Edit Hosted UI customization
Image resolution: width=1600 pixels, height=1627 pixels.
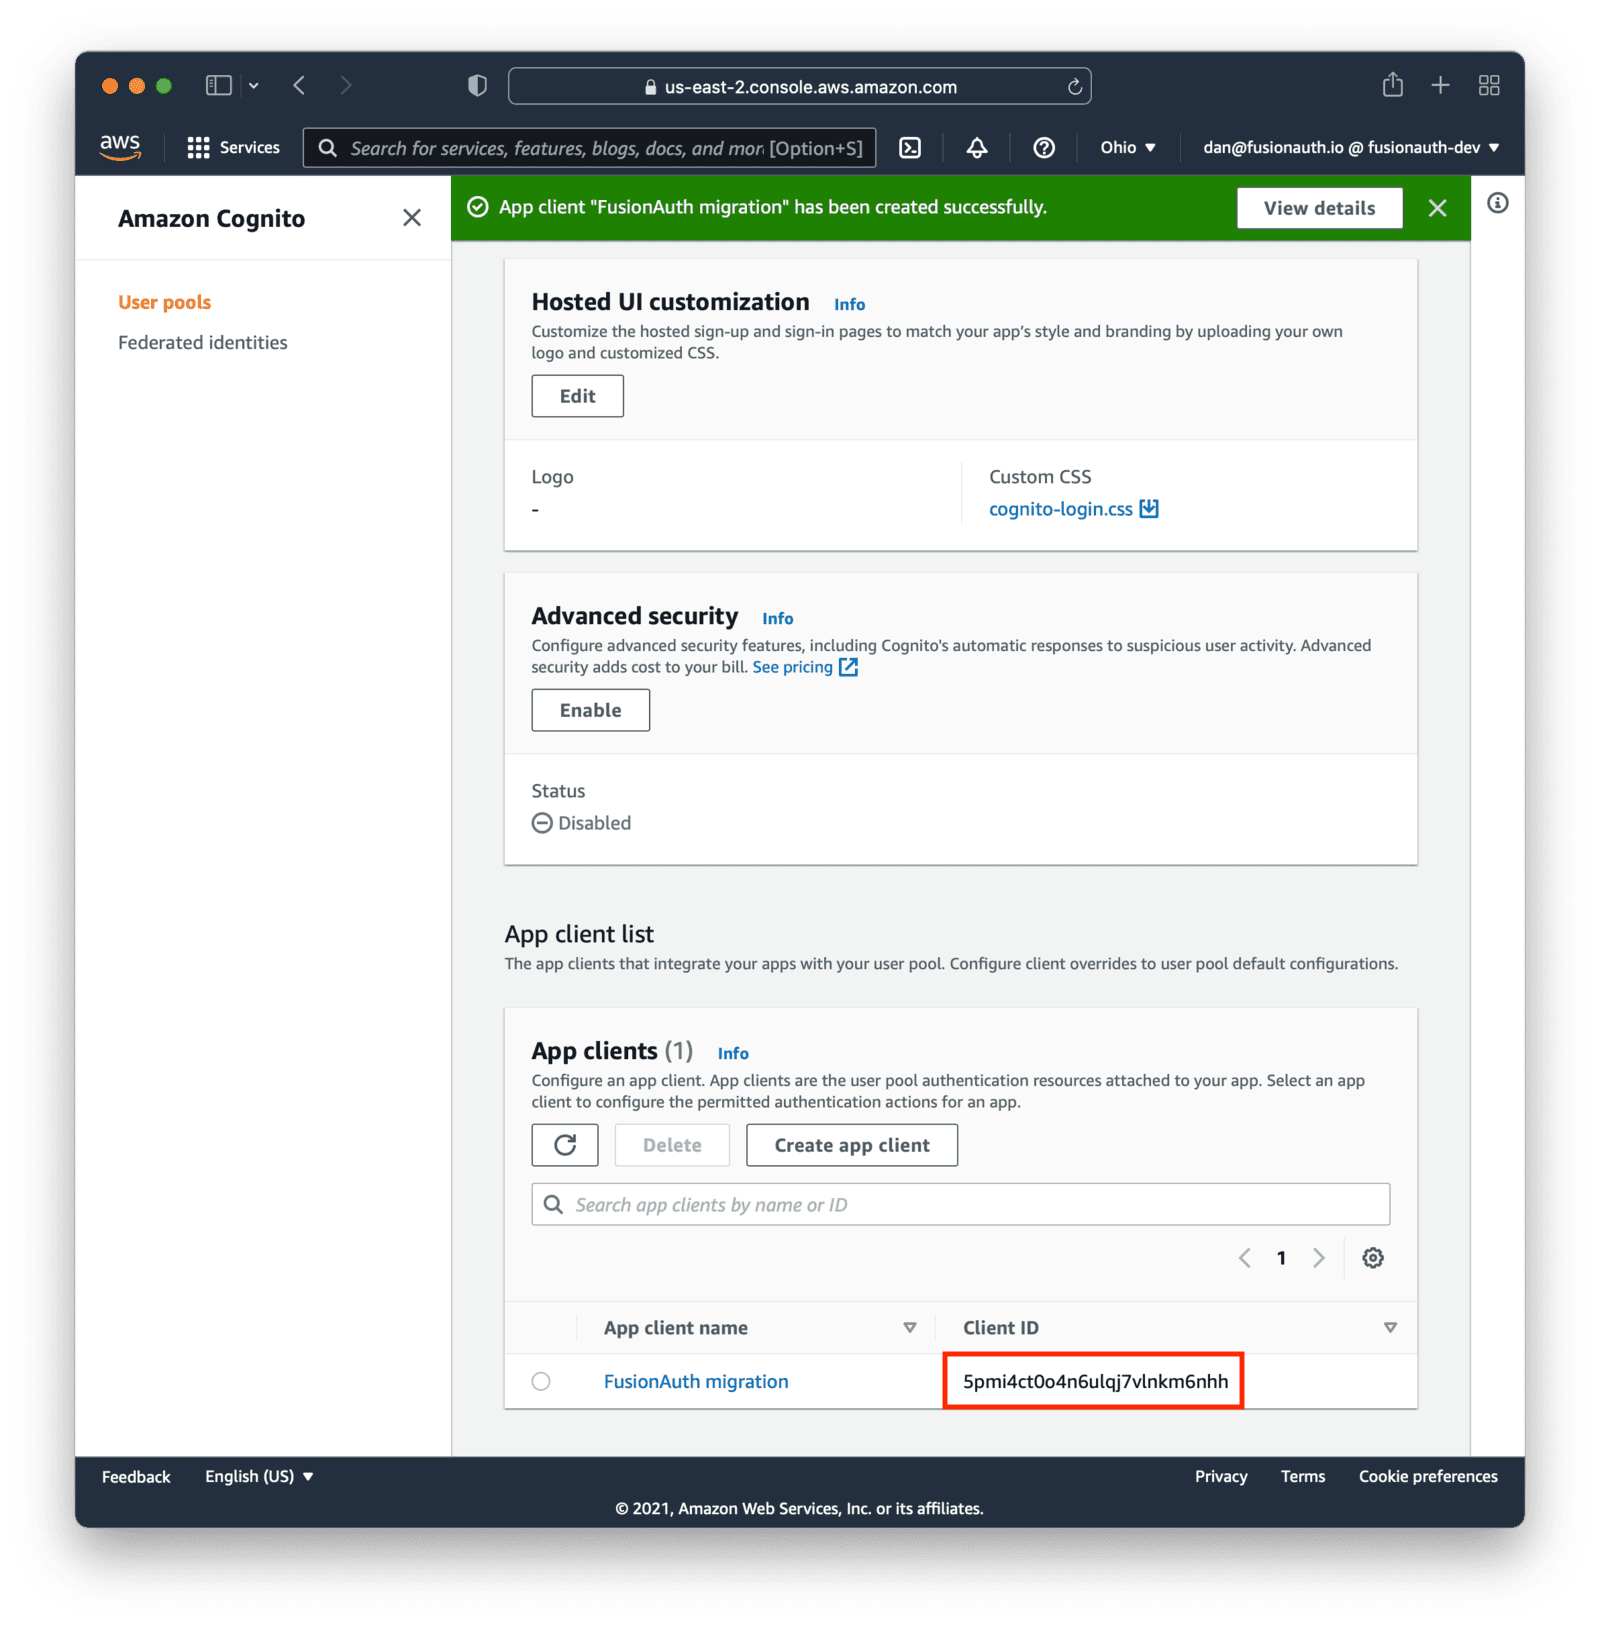tap(577, 396)
